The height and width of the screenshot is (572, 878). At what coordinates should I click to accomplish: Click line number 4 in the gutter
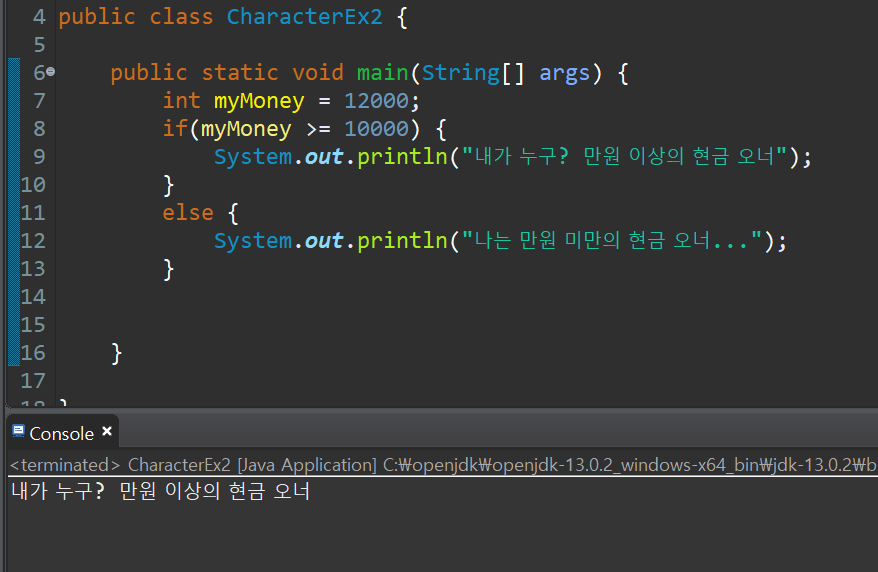click(x=39, y=17)
